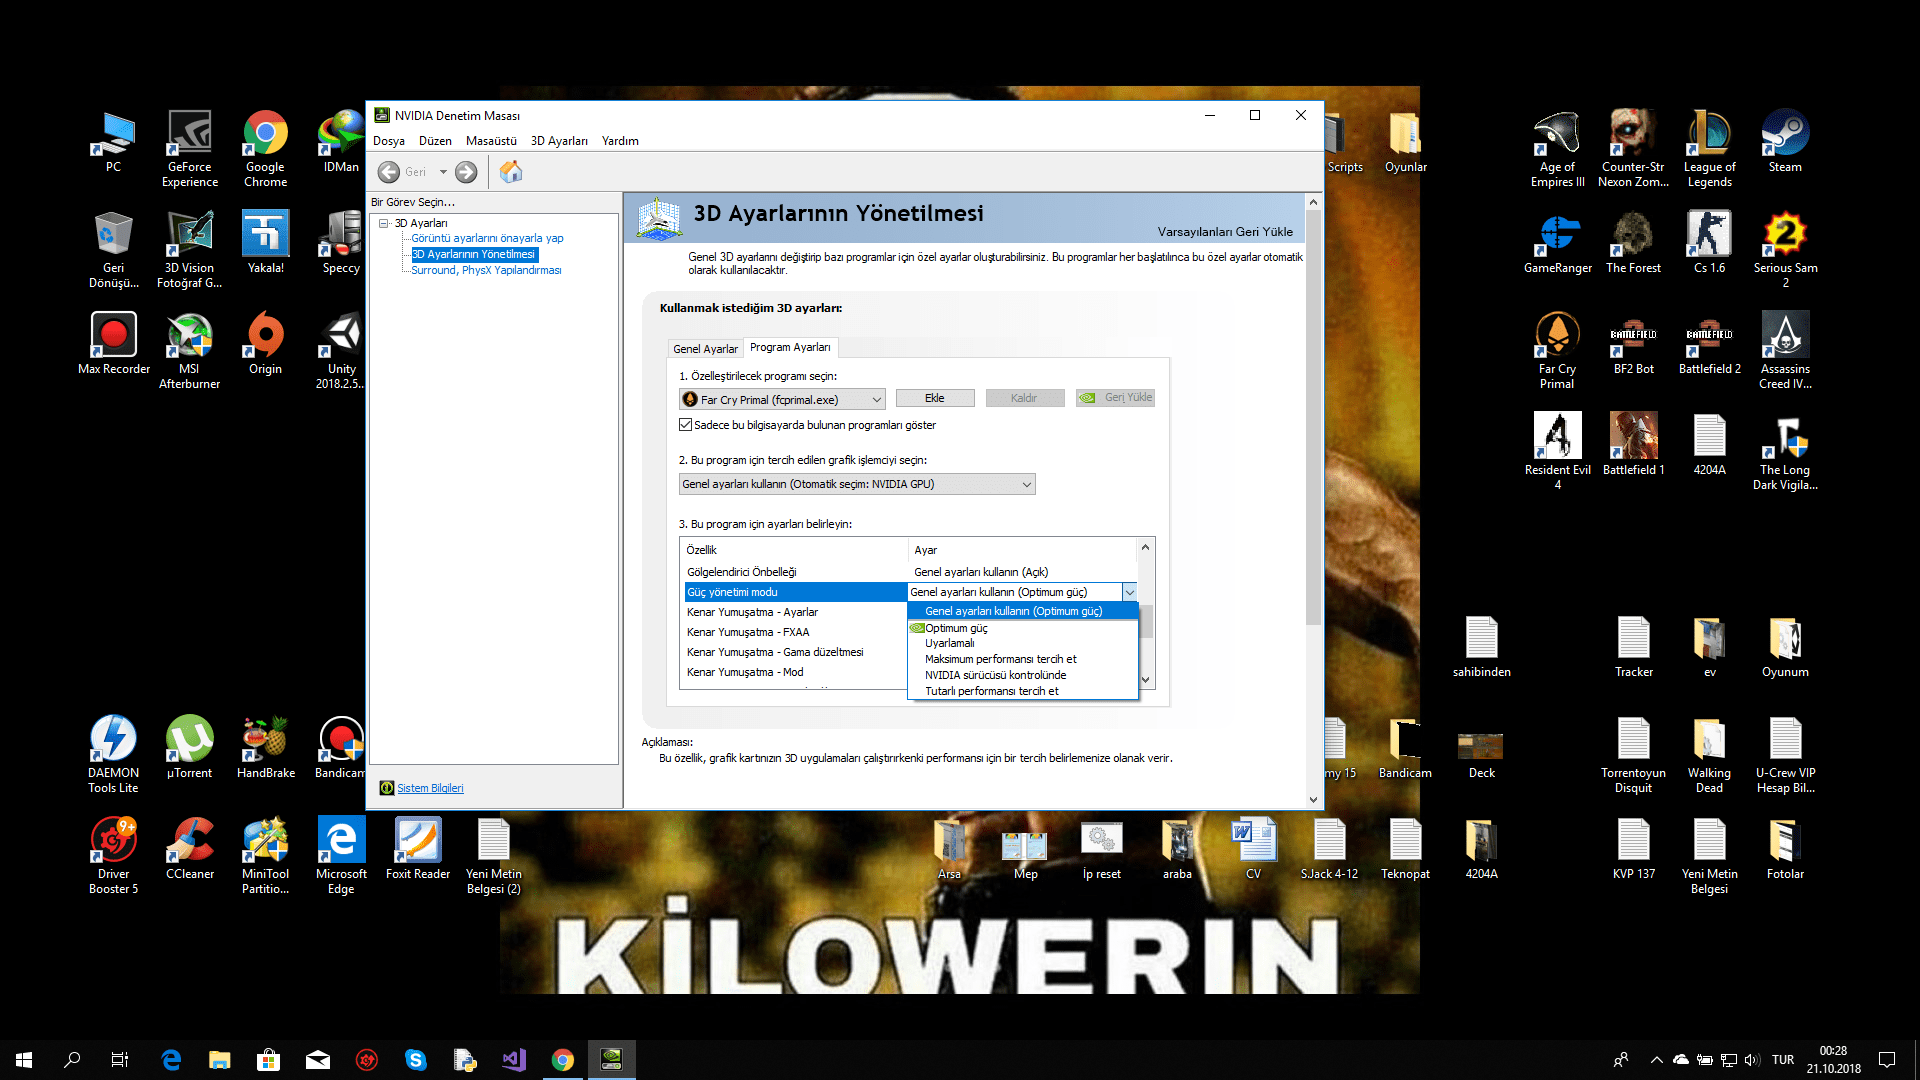Toggle 'Sadece bu bilgisayarda bulunan programları göster' checkbox
This screenshot has width=1920, height=1080.
pyautogui.click(x=686, y=425)
